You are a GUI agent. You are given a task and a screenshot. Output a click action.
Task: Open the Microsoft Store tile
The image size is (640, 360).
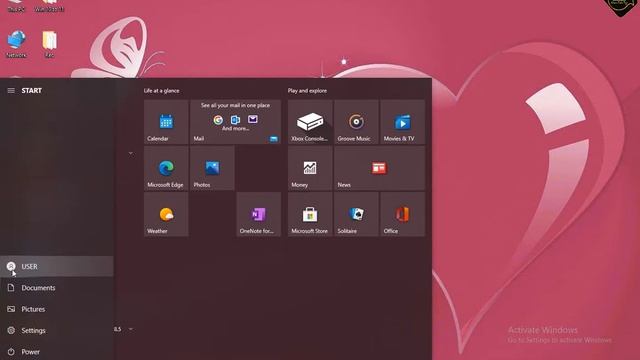310,214
